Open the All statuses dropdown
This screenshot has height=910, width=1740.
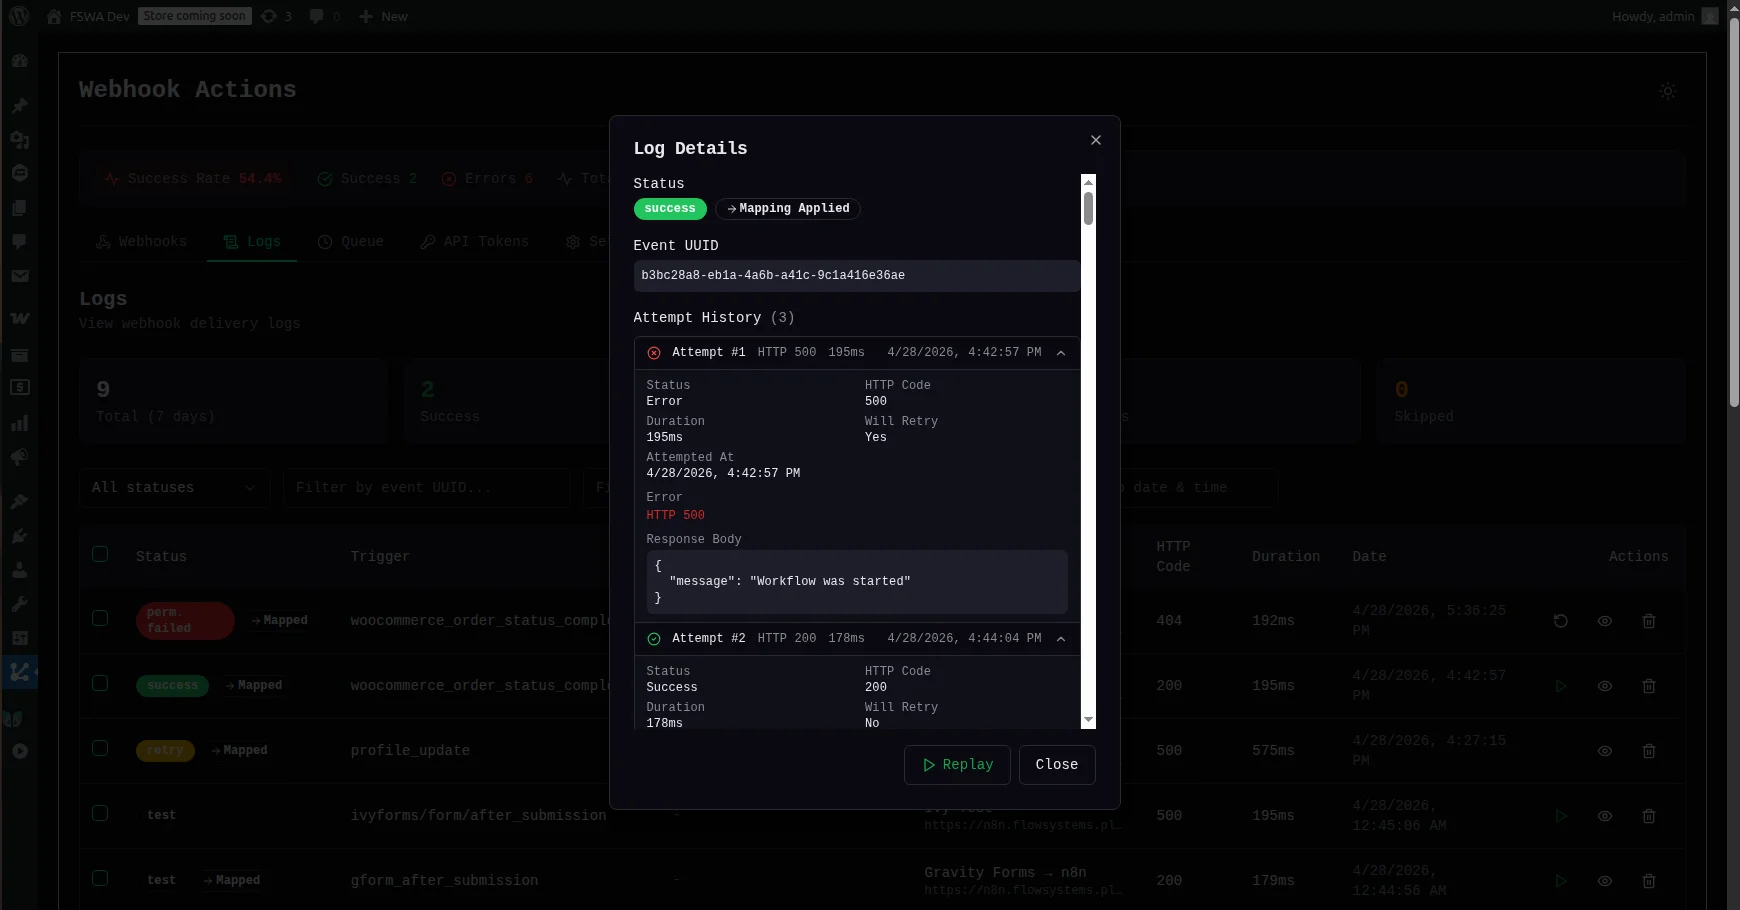(174, 488)
